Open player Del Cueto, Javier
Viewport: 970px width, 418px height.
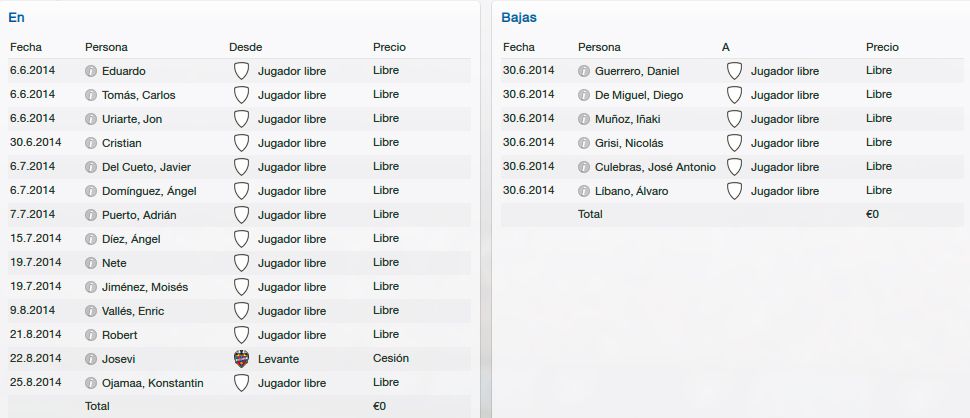[x=147, y=167]
